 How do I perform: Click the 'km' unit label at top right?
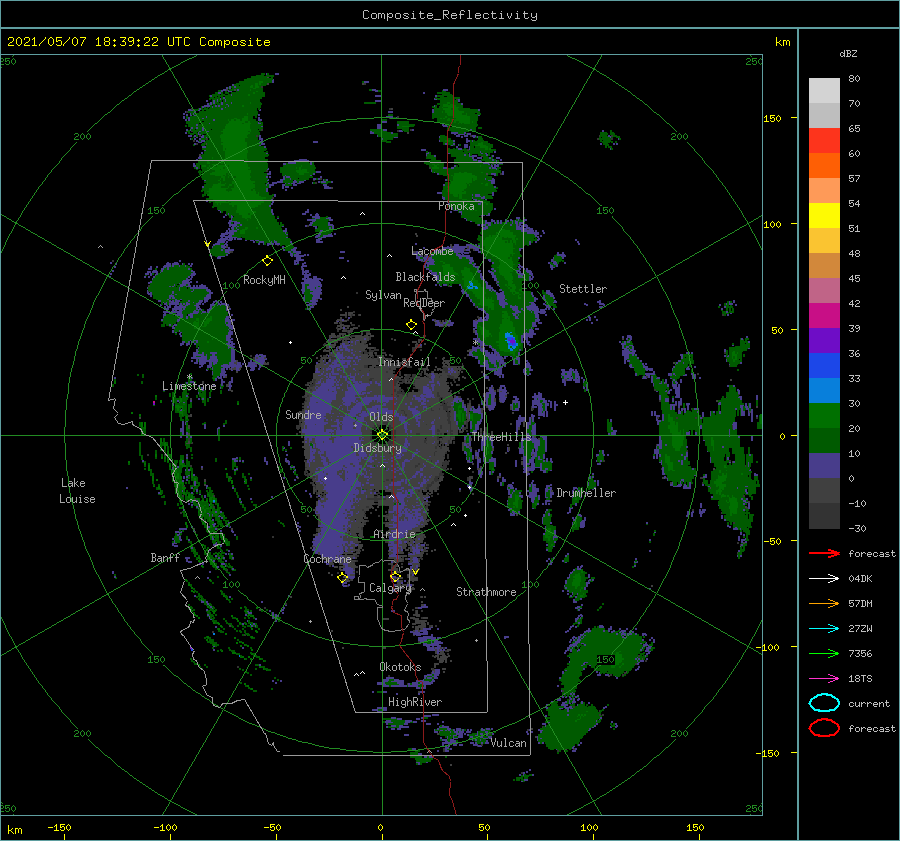point(782,42)
